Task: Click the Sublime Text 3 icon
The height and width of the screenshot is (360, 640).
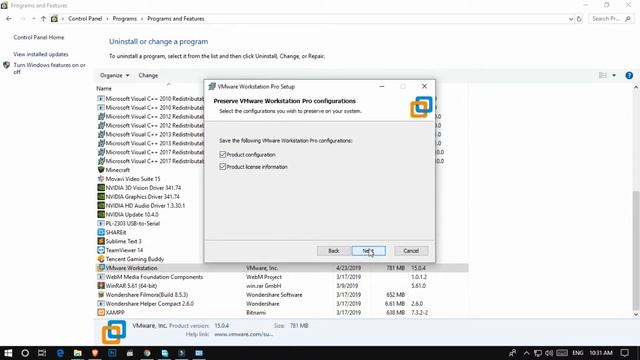Action: (x=101, y=241)
